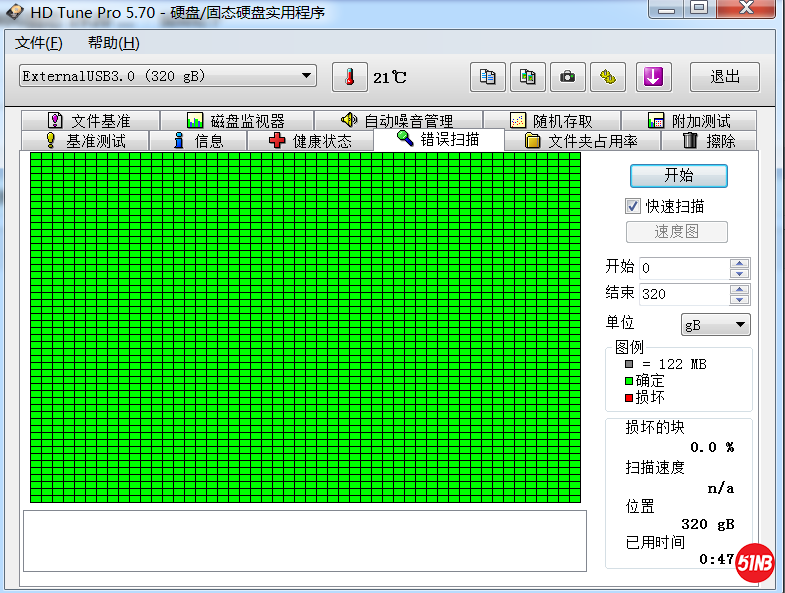The image size is (785, 593).
Task: Click the yellow options tool icon
Action: pyautogui.click(x=607, y=77)
